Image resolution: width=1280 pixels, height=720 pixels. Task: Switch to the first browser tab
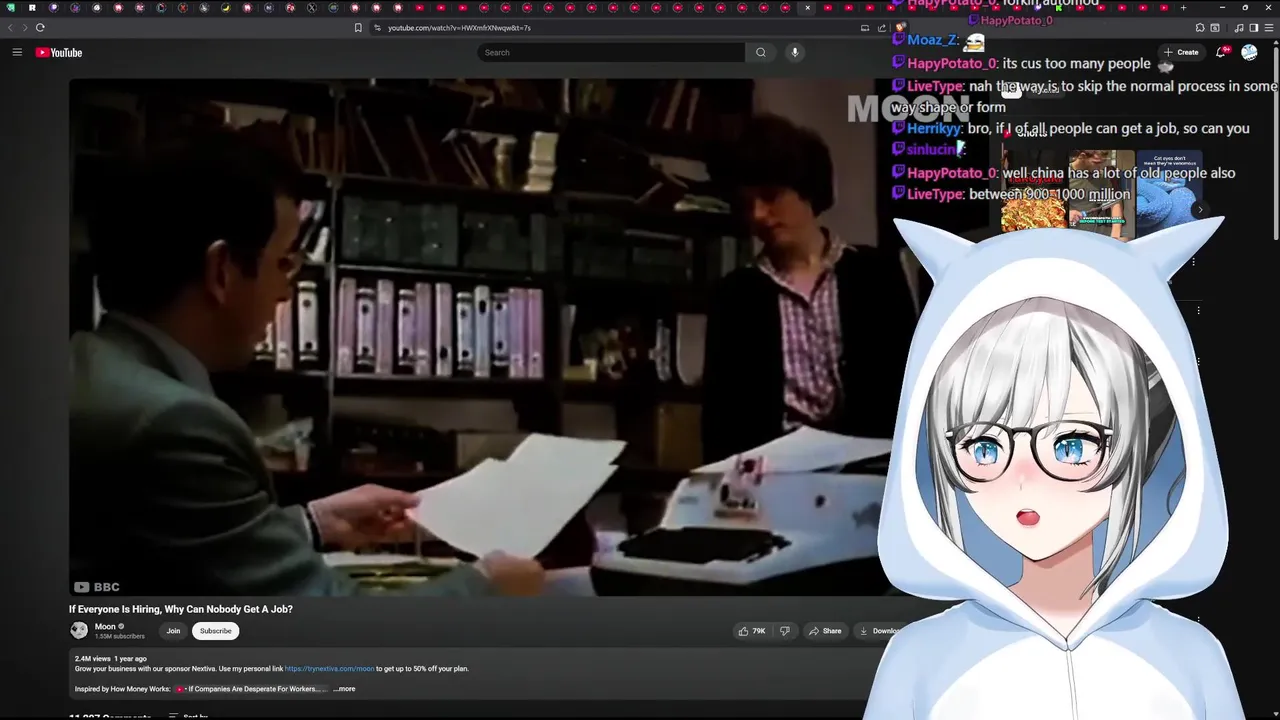tap(11, 8)
